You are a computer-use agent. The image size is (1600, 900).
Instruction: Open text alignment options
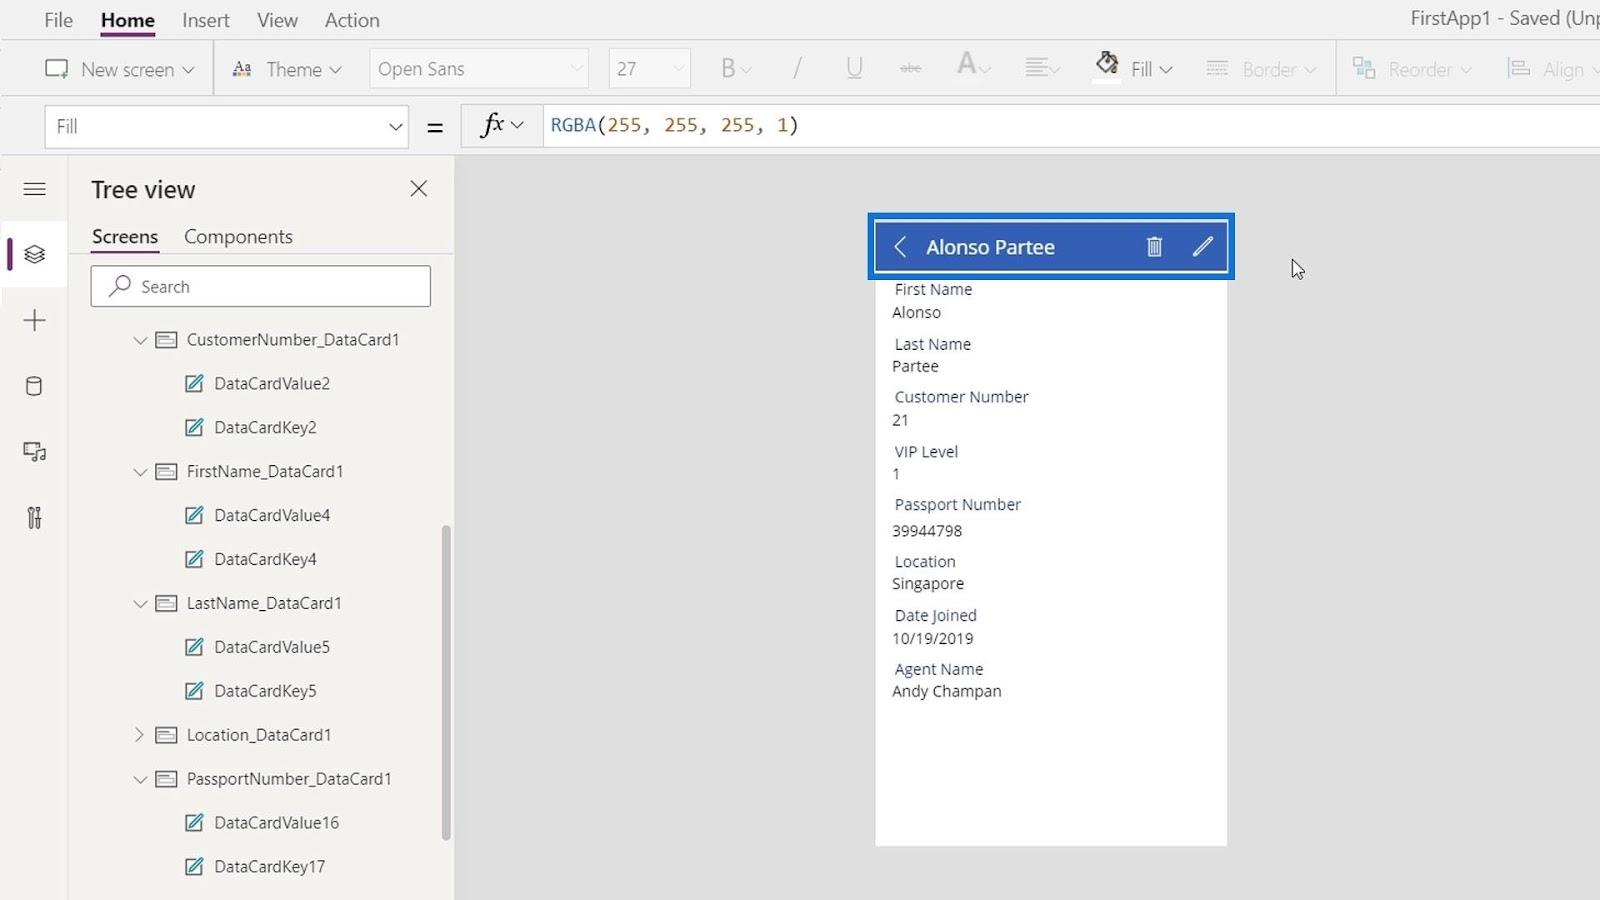pyautogui.click(x=1042, y=68)
